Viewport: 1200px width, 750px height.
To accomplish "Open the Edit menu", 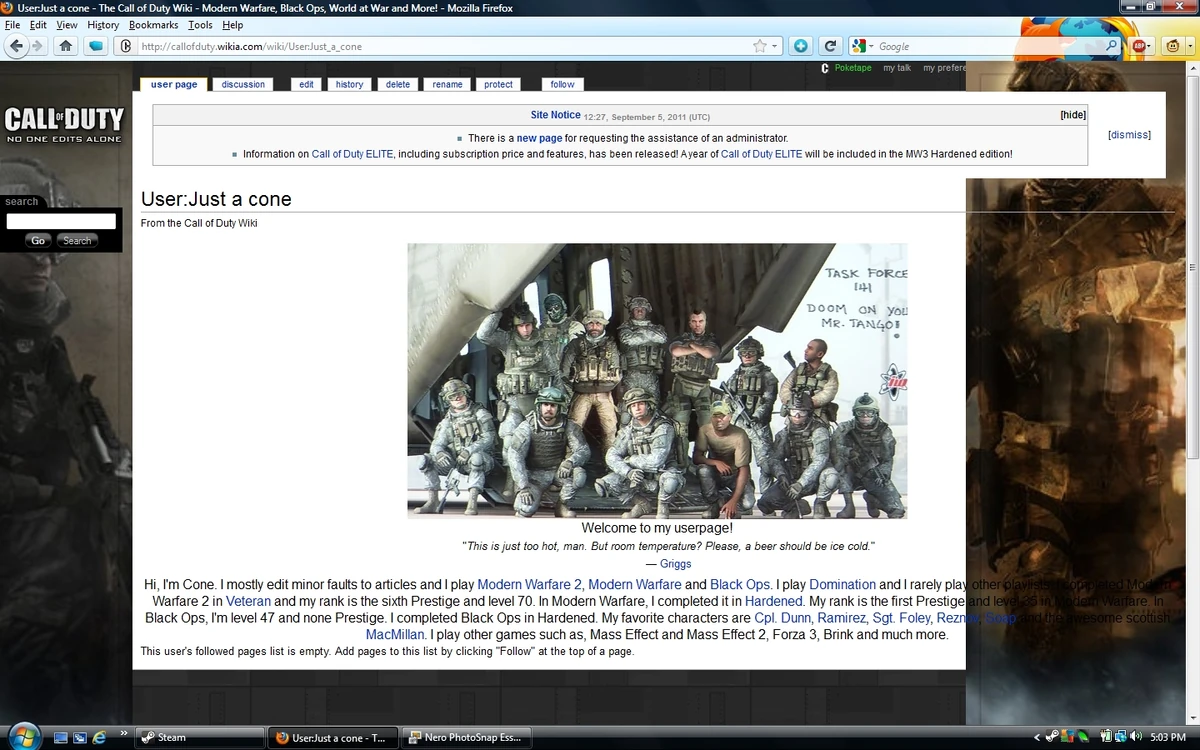I will [38, 25].
